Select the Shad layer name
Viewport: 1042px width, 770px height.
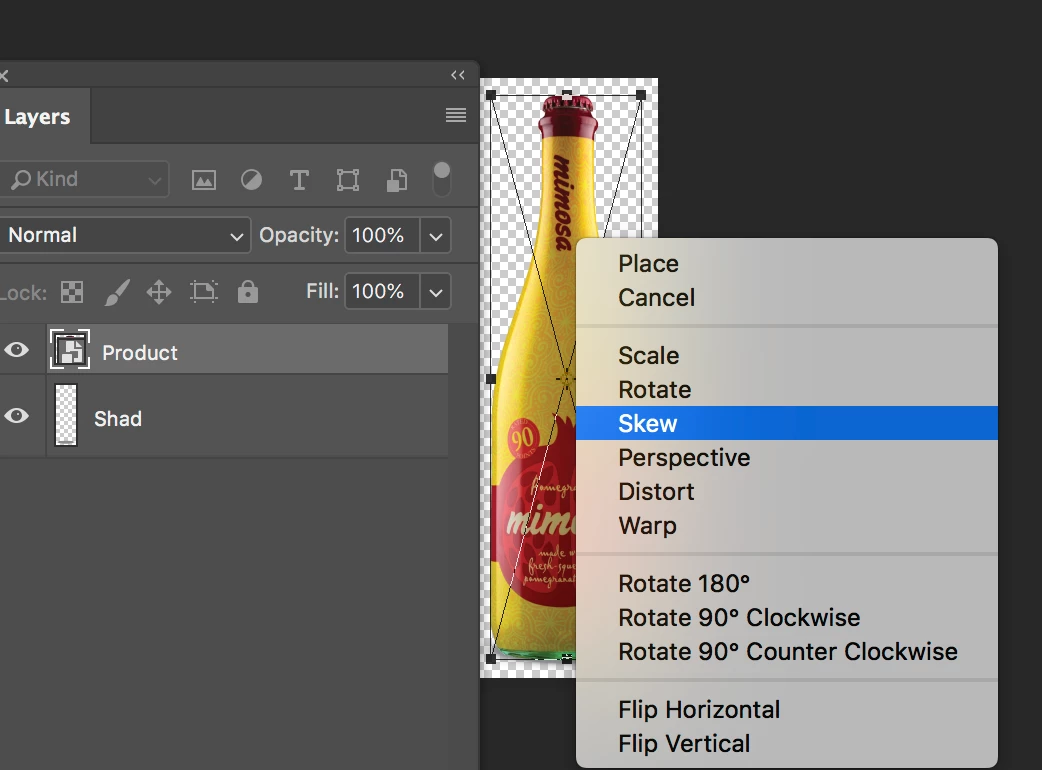118,419
